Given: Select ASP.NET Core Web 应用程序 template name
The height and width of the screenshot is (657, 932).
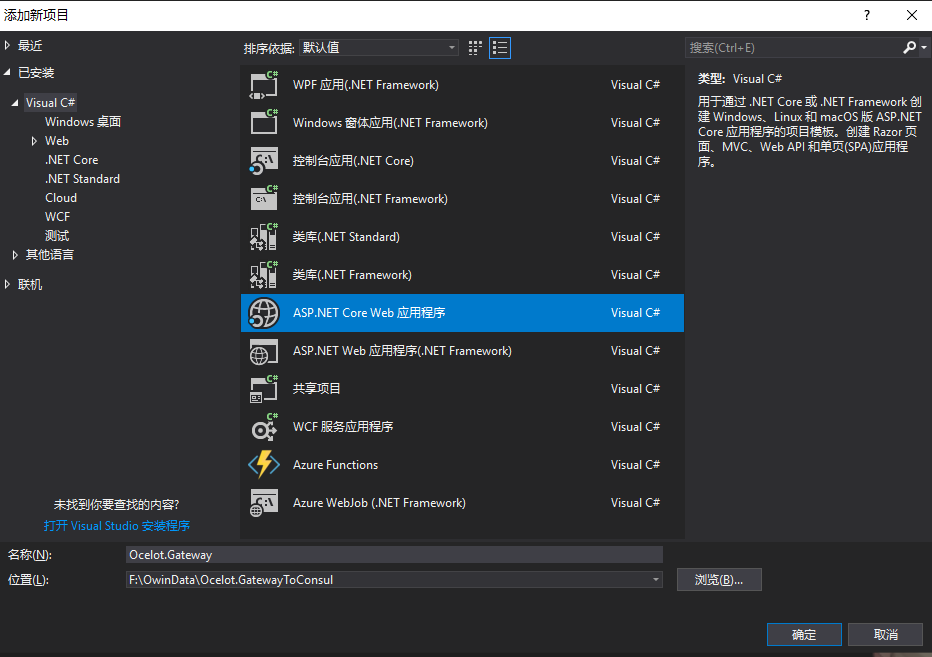Looking at the screenshot, I should pos(369,313).
